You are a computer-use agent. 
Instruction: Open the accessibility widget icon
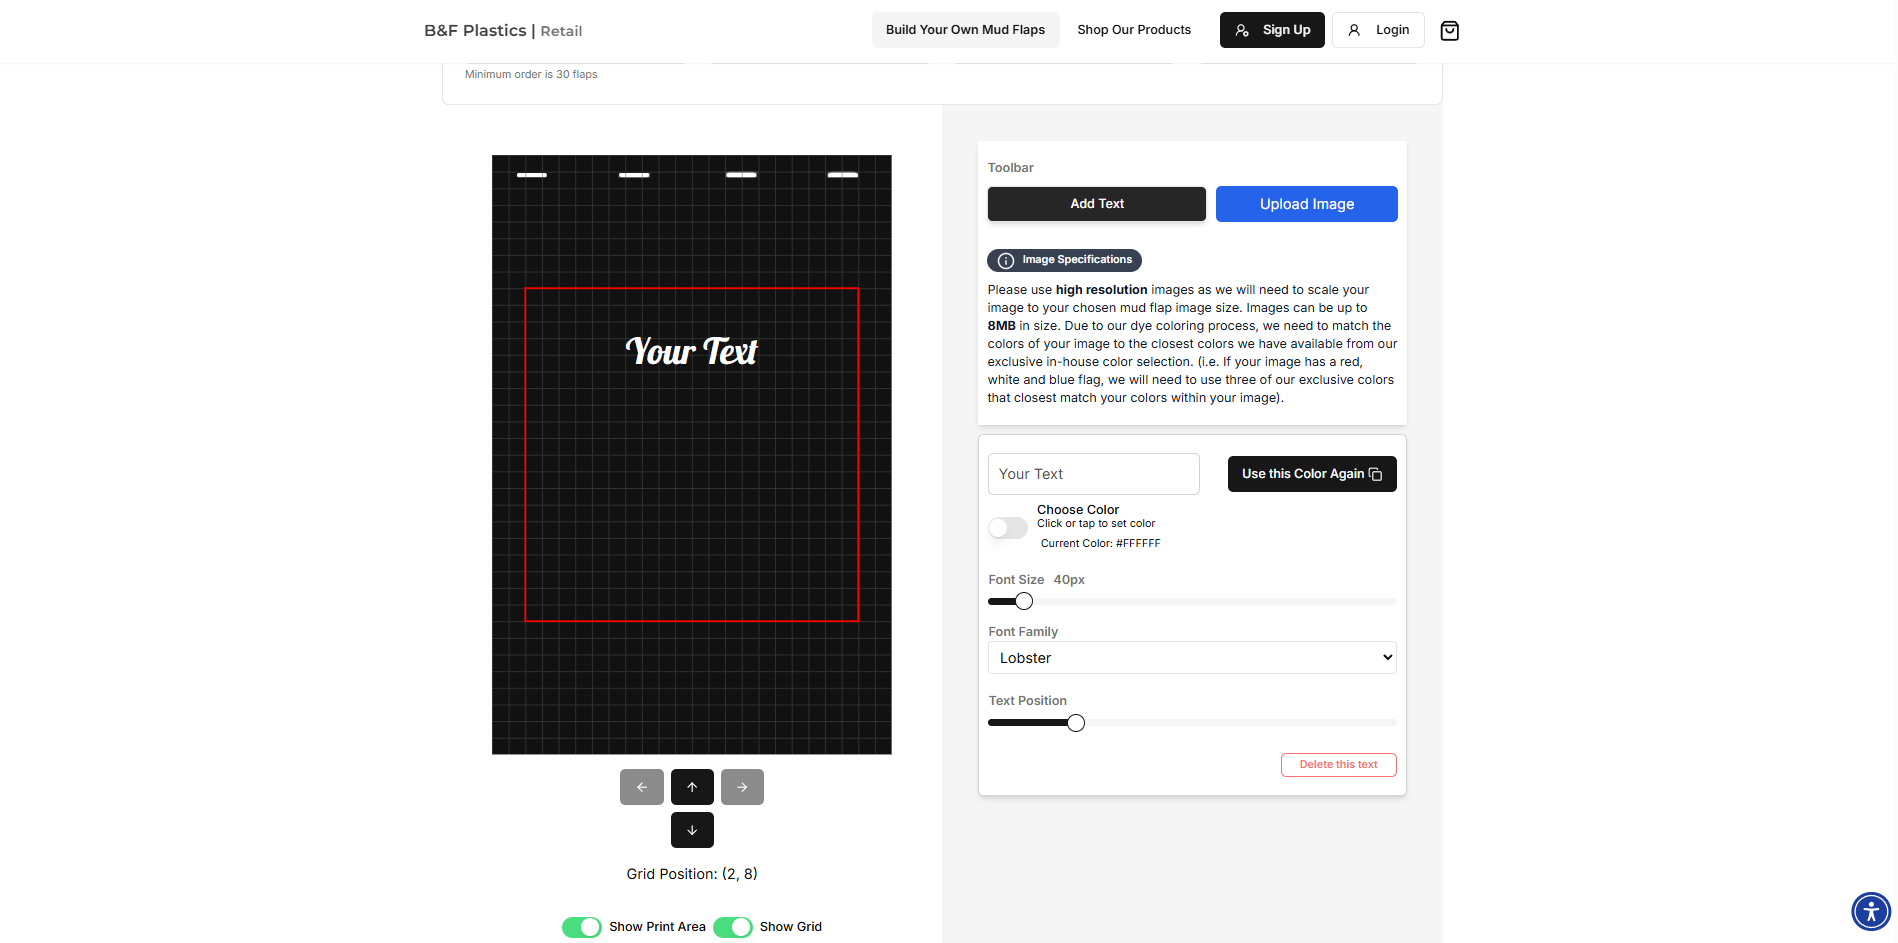pyautogui.click(x=1871, y=912)
